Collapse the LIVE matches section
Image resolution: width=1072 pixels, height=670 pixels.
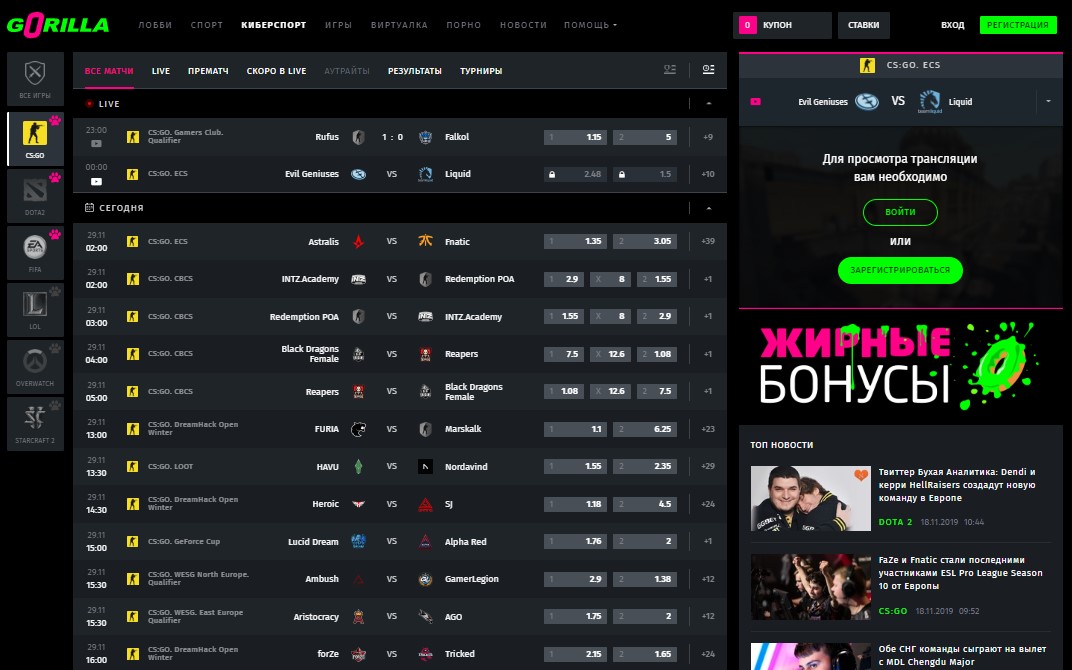pos(708,104)
